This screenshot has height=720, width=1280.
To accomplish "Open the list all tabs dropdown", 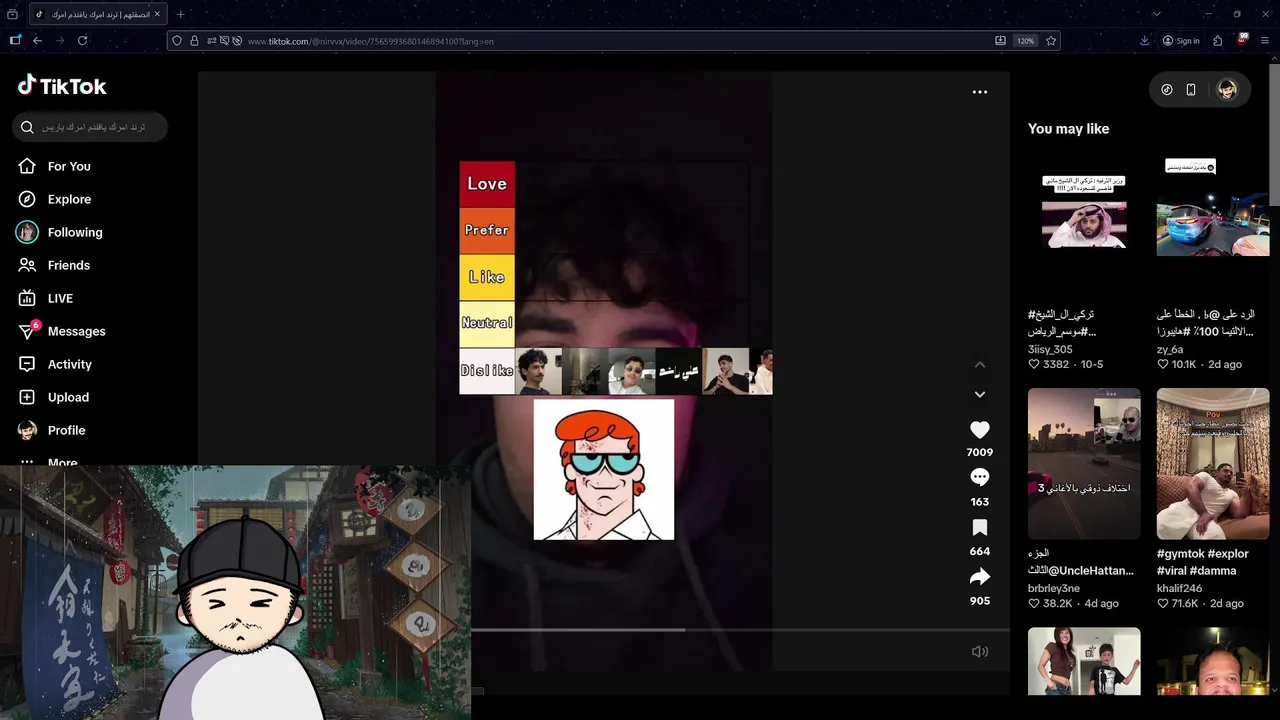I will pos(1157,14).
